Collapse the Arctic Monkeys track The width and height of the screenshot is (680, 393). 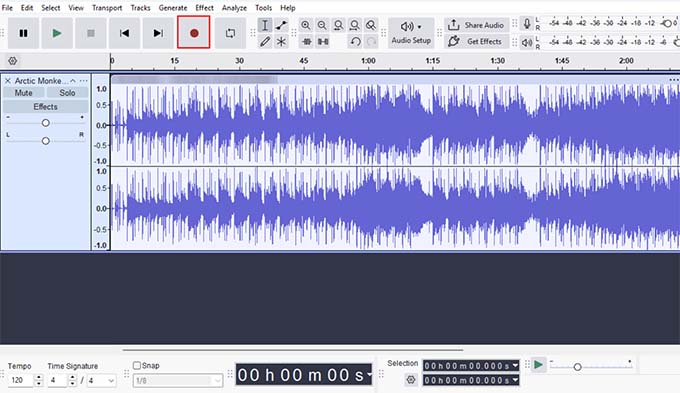(73, 81)
